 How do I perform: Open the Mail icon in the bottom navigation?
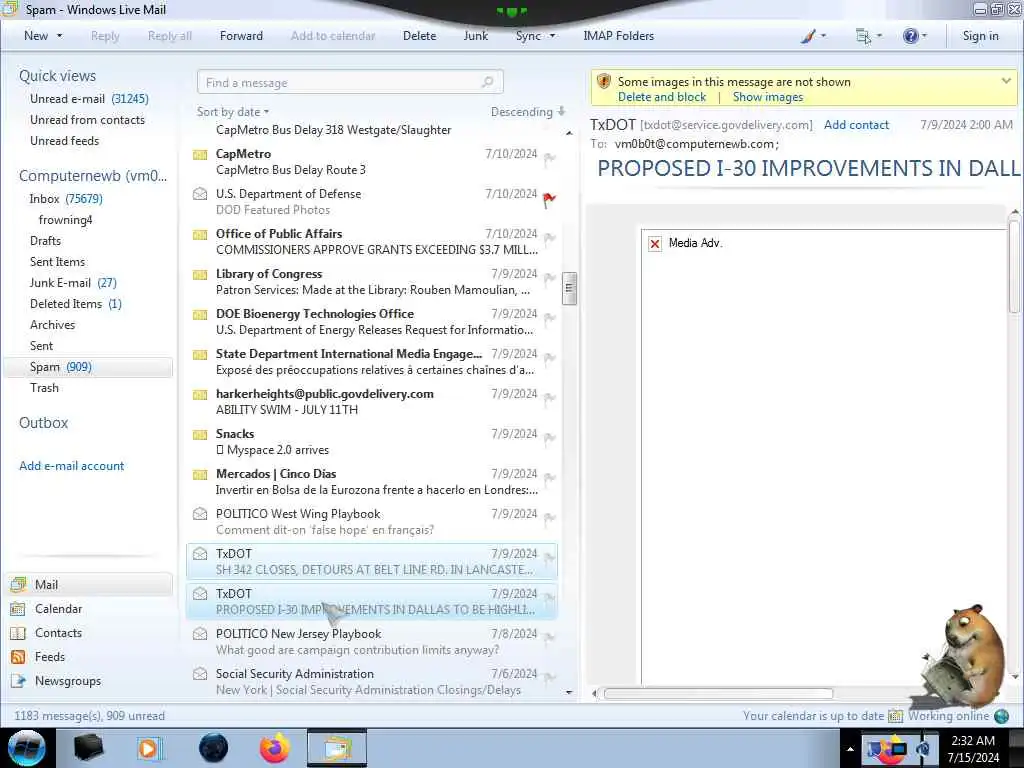(x=19, y=584)
